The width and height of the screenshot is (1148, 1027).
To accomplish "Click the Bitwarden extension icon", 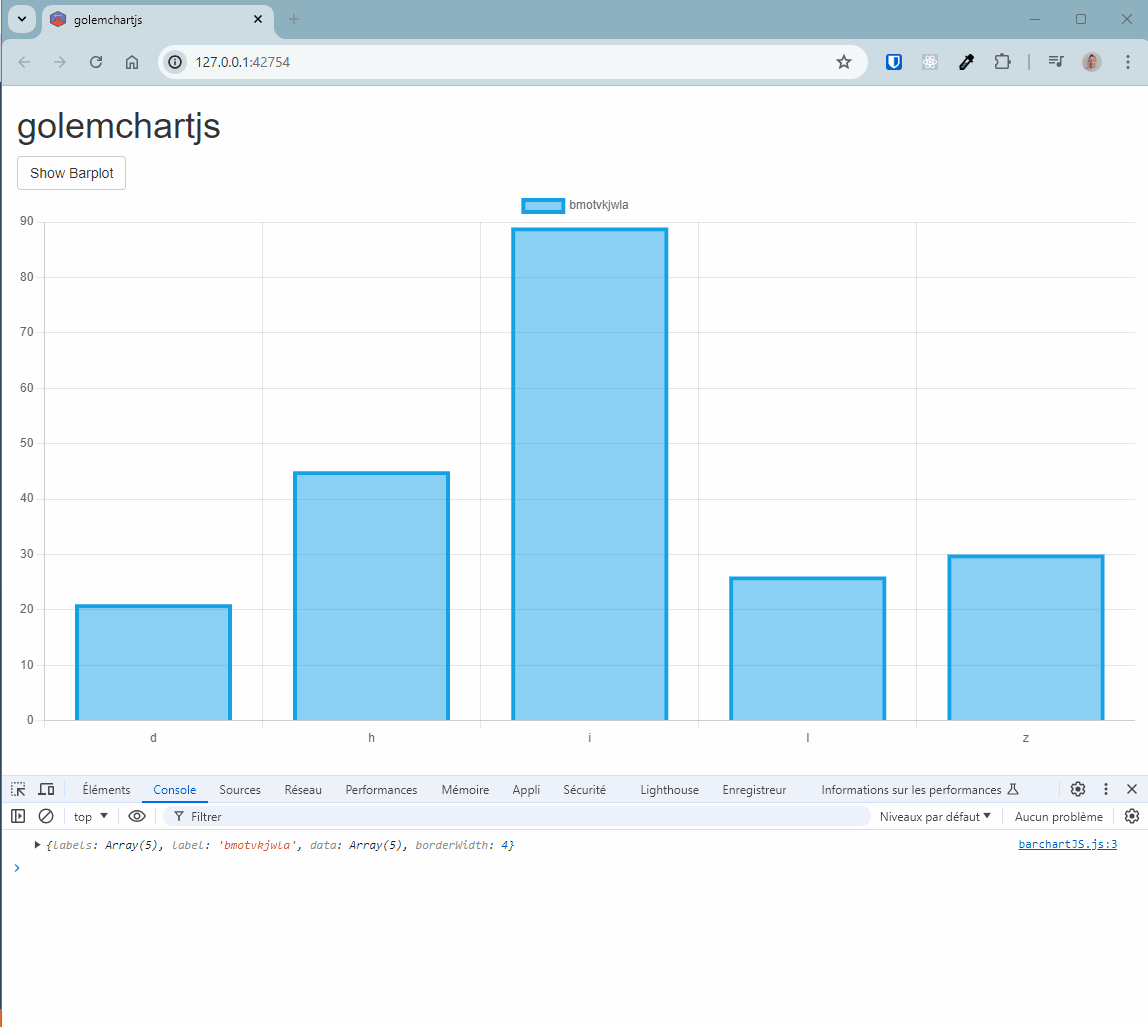I will pyautogui.click(x=894, y=62).
